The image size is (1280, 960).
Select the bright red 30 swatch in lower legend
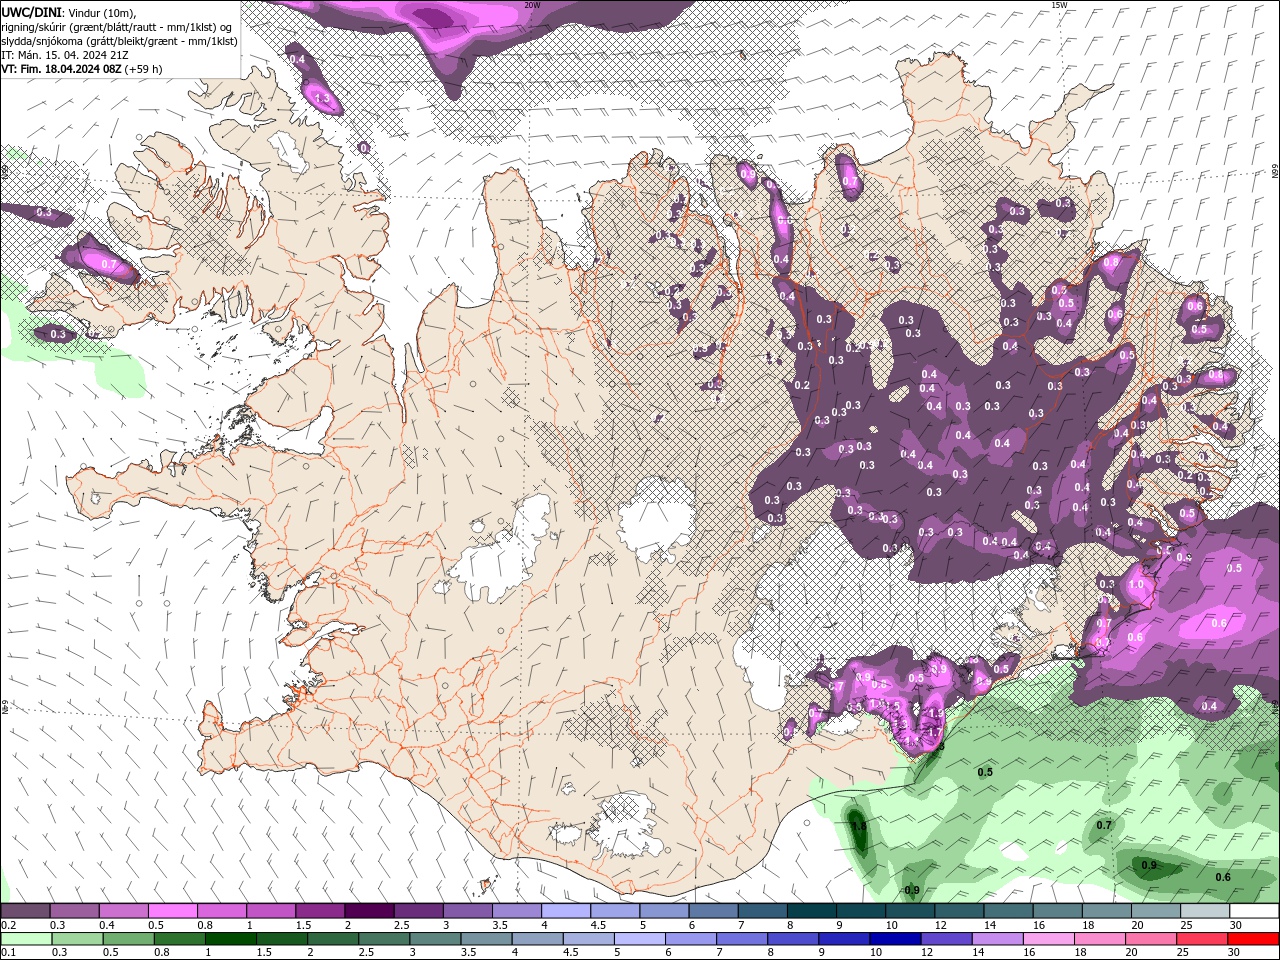pyautogui.click(x=1254, y=939)
